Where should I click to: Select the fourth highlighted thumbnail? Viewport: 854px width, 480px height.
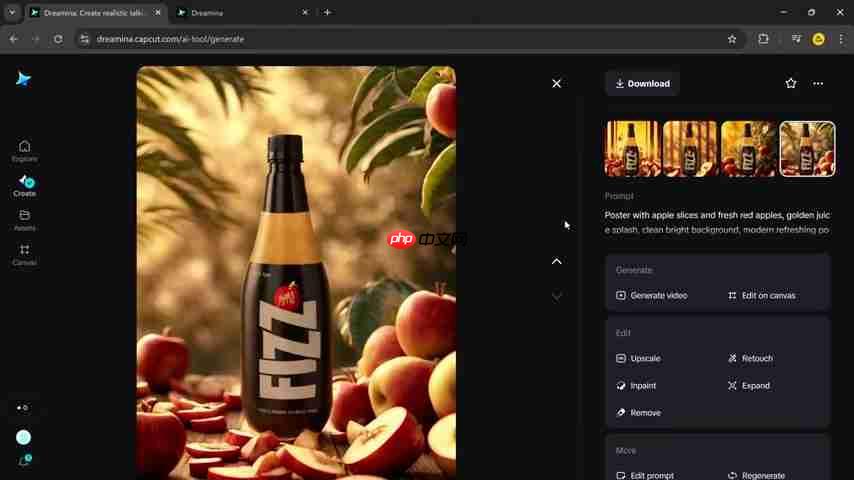pos(807,149)
